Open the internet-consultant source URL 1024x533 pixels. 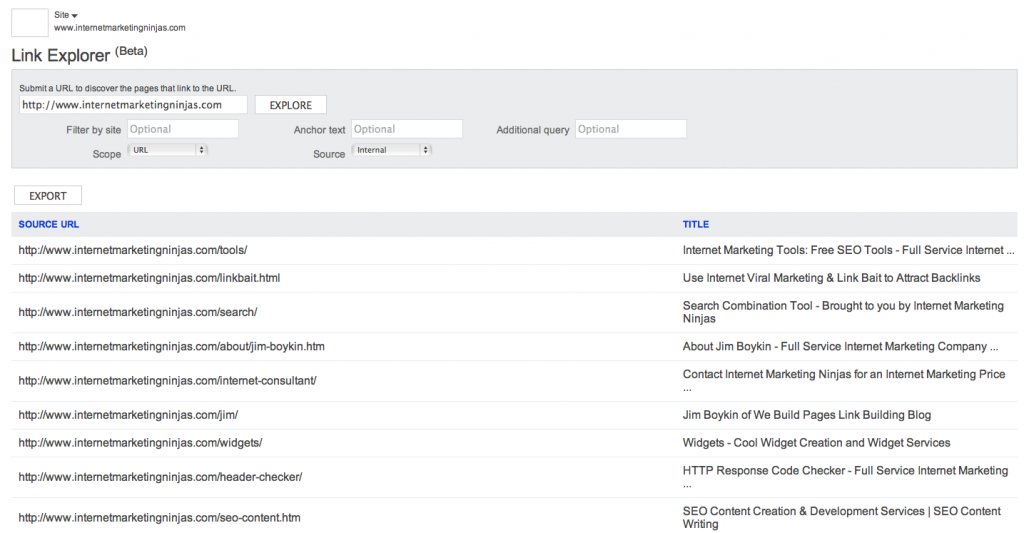point(167,381)
